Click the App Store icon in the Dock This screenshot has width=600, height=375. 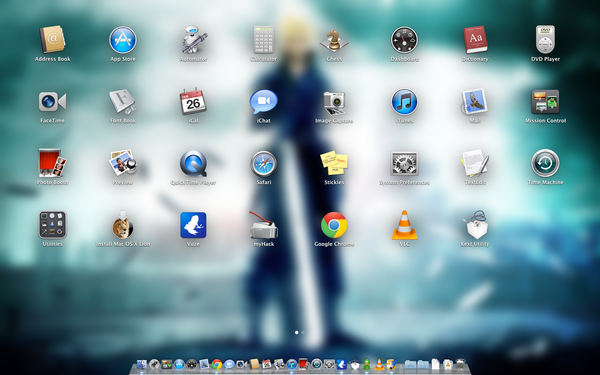coord(179,364)
